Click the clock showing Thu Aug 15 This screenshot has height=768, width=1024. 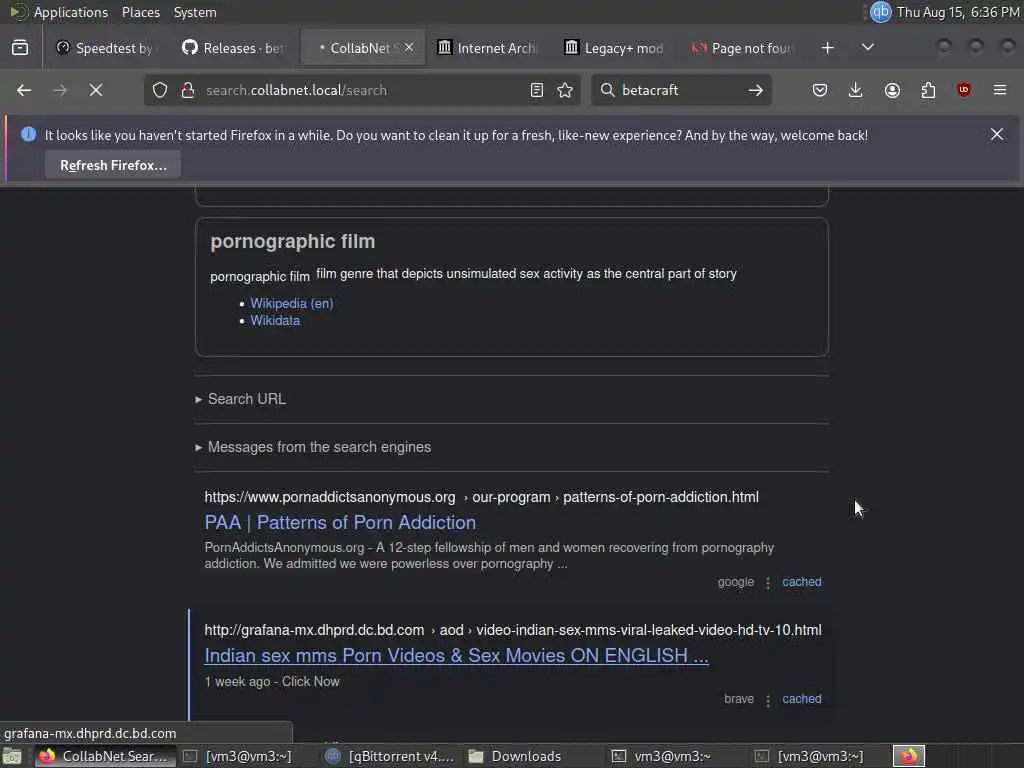(957, 12)
